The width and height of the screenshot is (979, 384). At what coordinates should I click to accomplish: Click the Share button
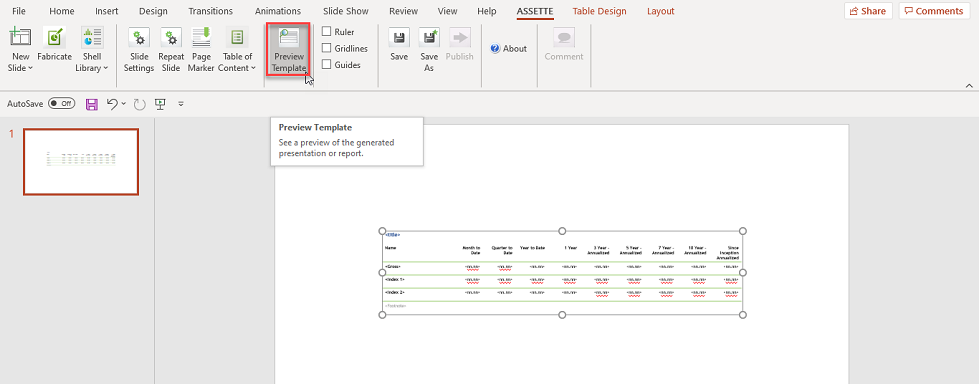point(868,11)
